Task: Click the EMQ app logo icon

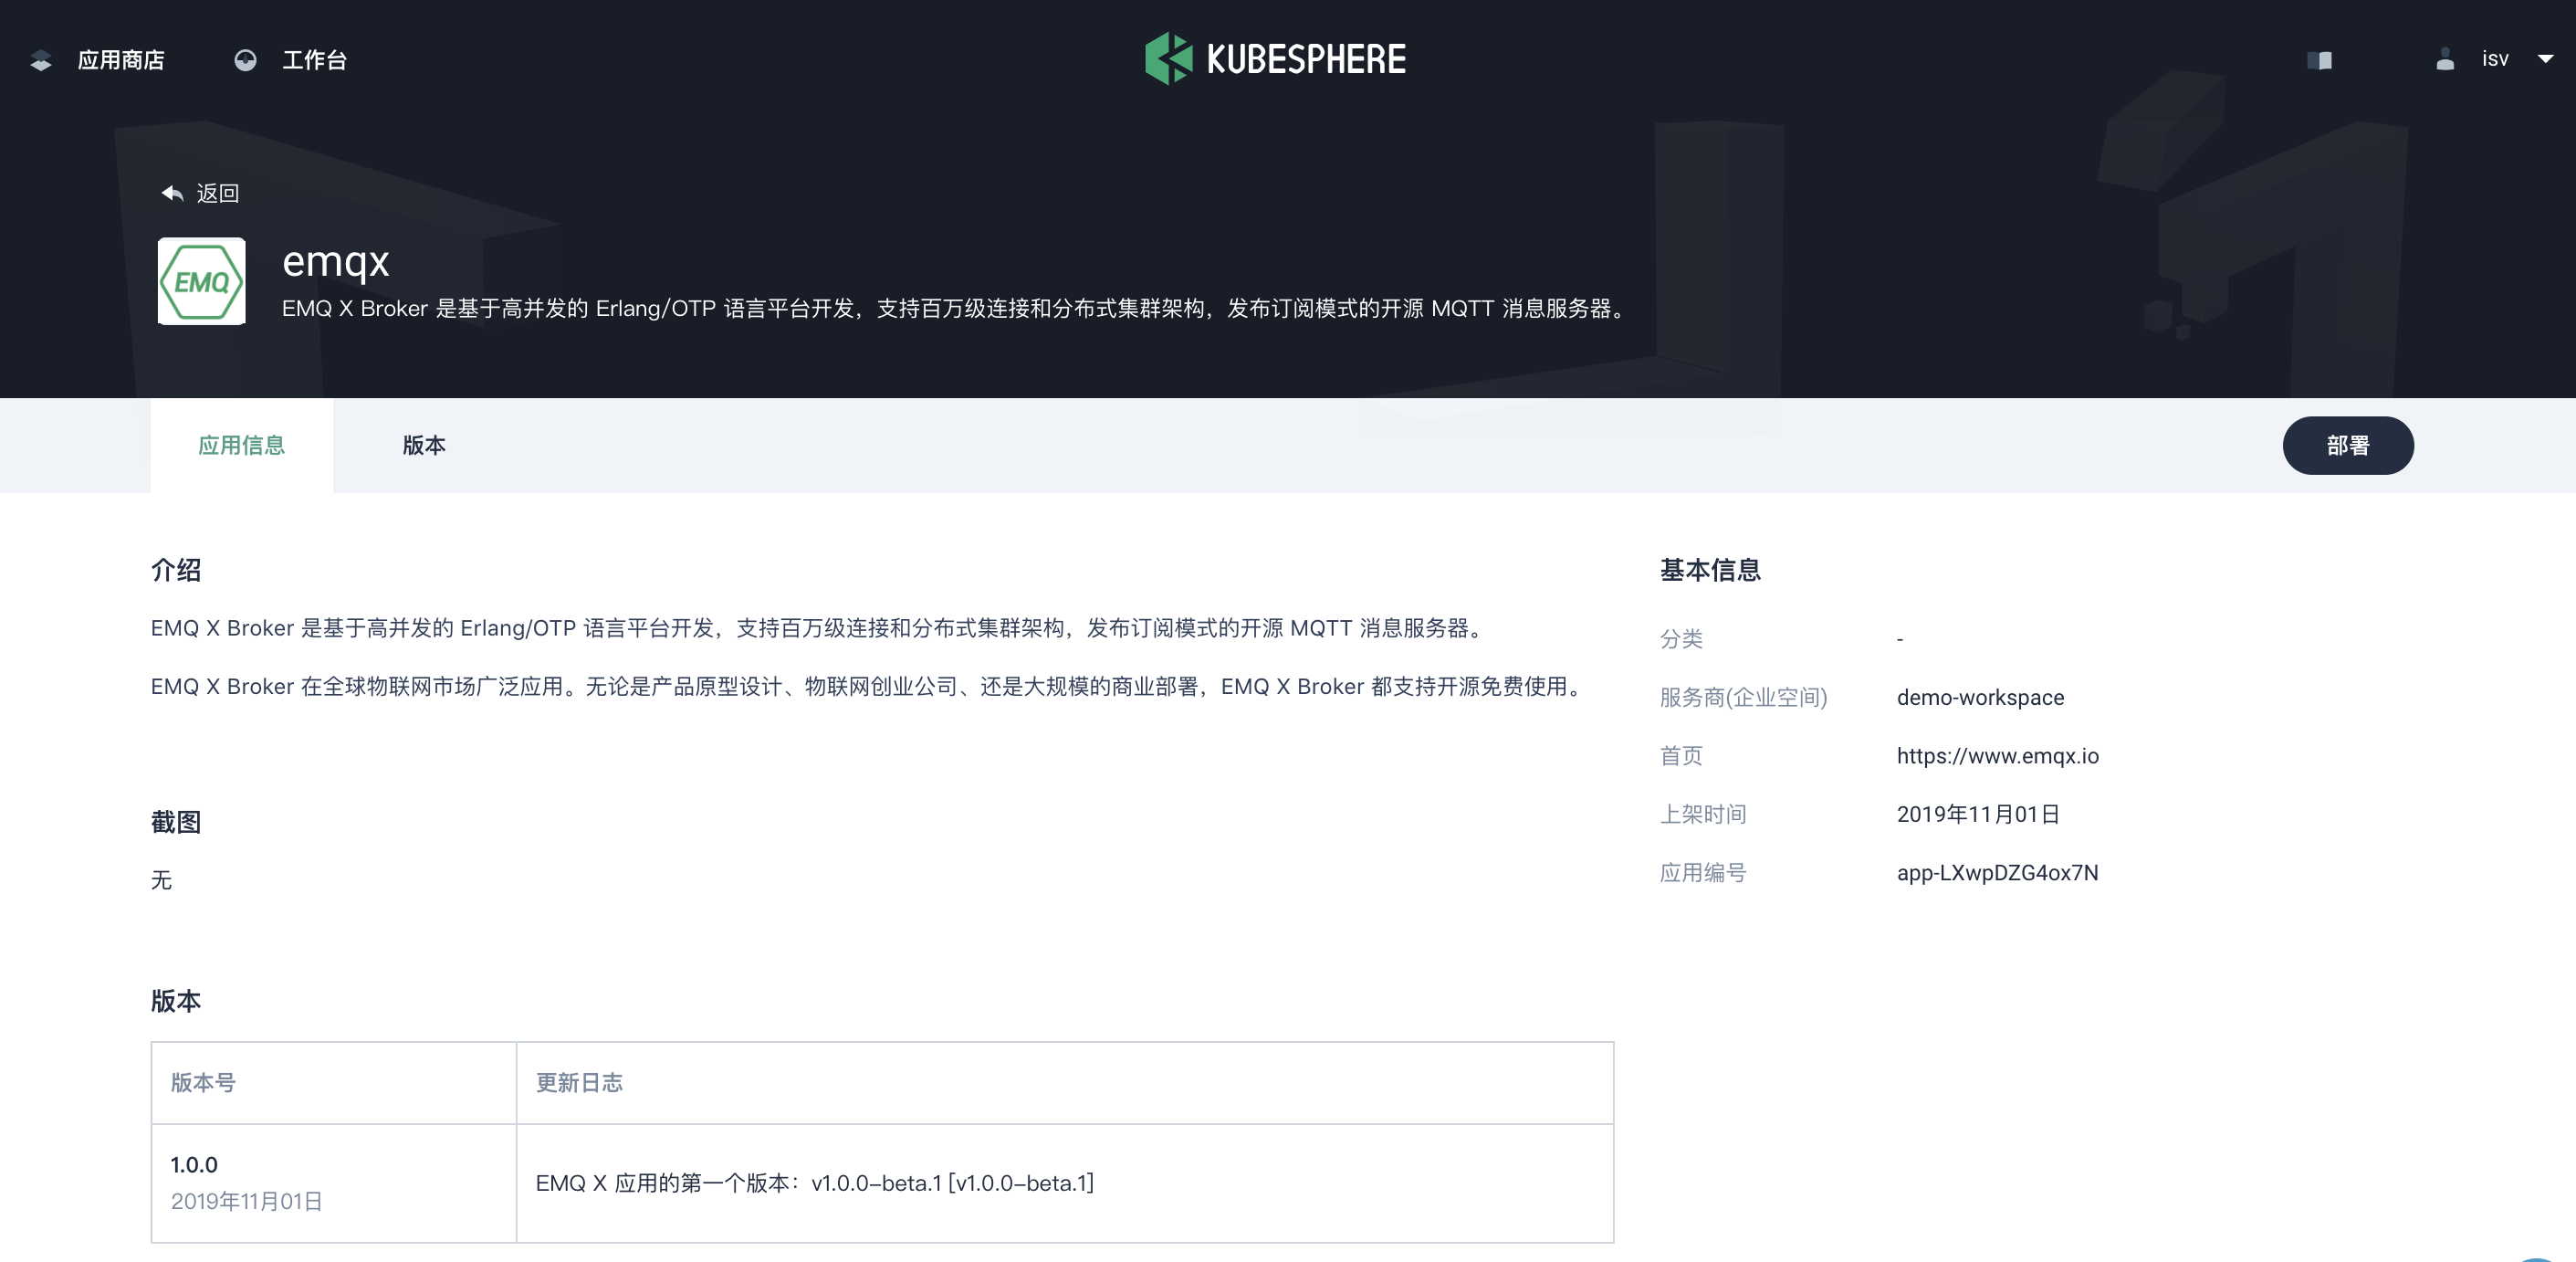Action: point(201,282)
